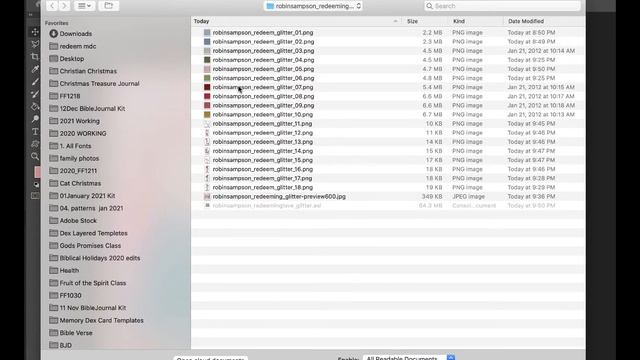Click the folder icon beside Health
Screen dimensions: 640x360
pyautogui.click(x=53, y=270)
